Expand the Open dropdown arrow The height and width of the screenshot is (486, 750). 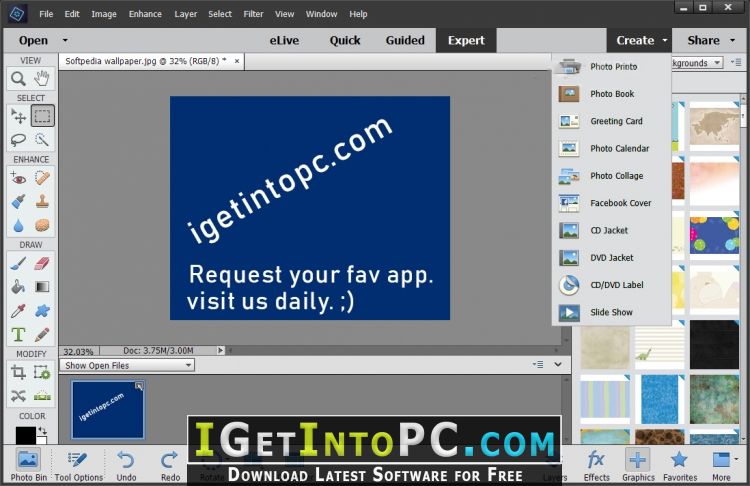point(65,41)
